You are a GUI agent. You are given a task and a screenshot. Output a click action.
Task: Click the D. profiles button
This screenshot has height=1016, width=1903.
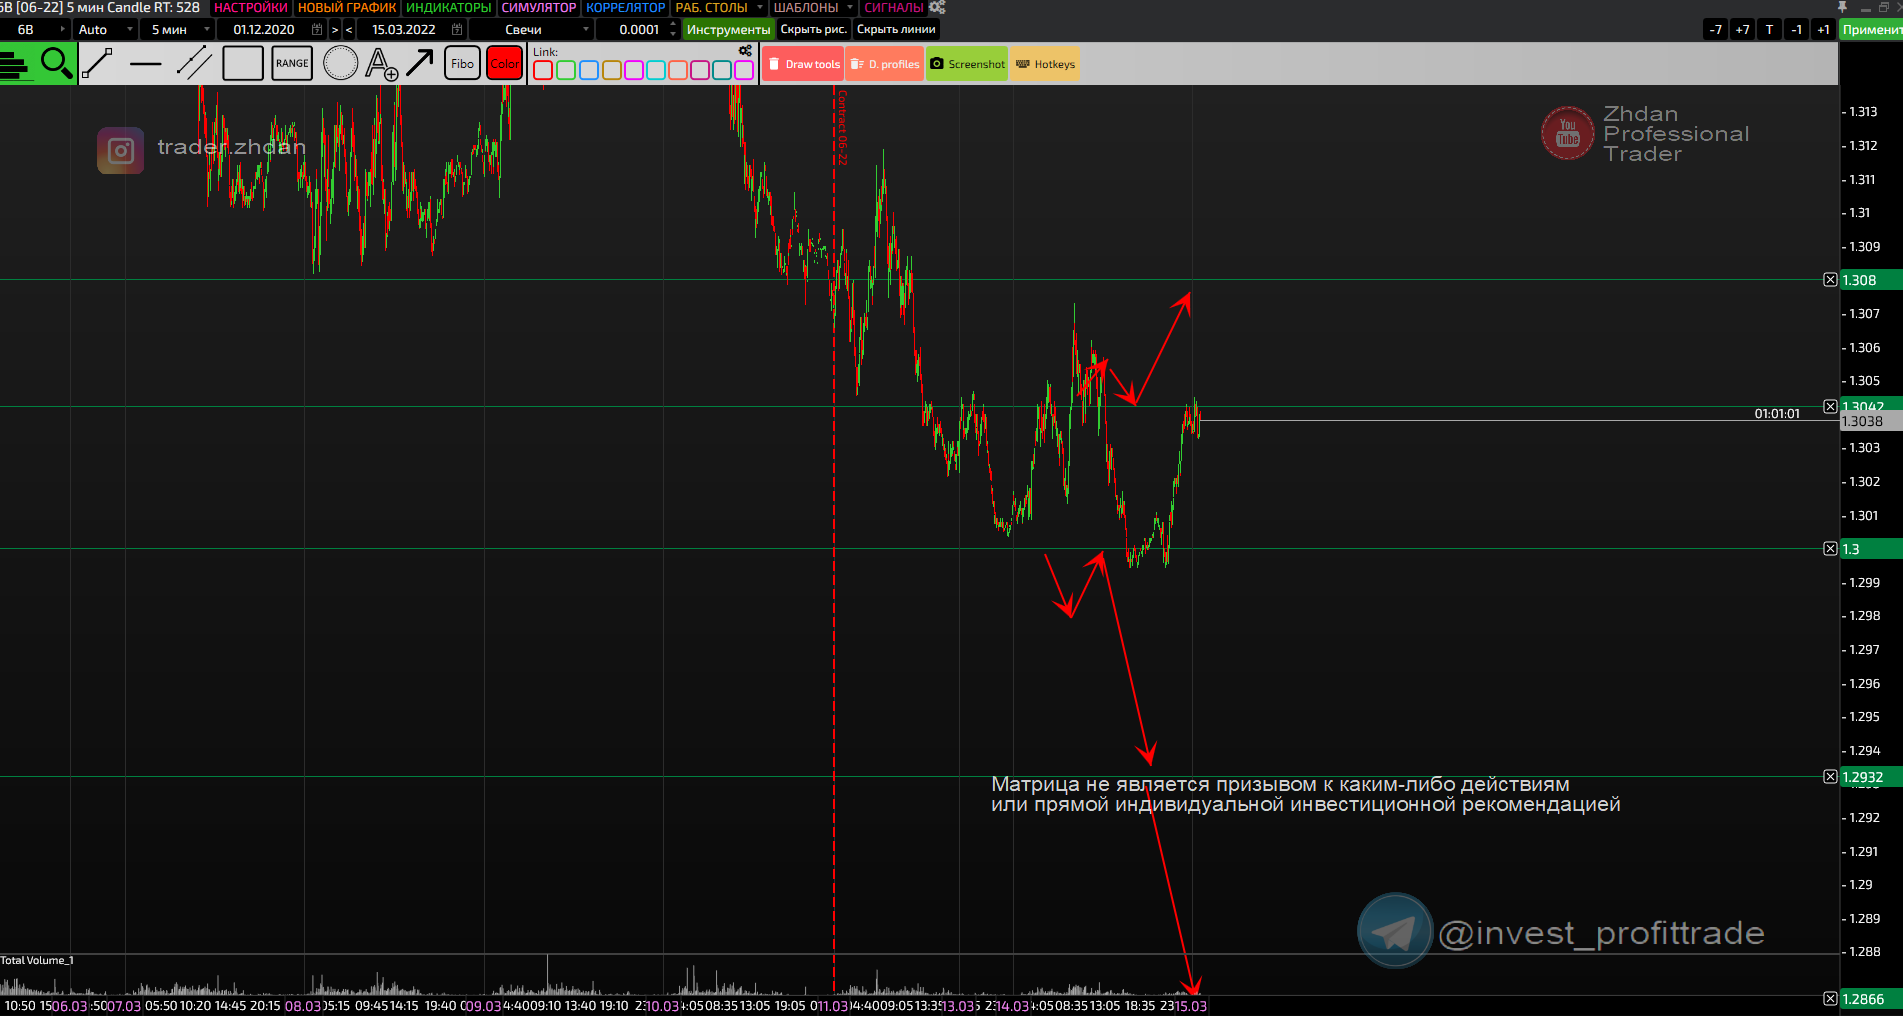[885, 64]
